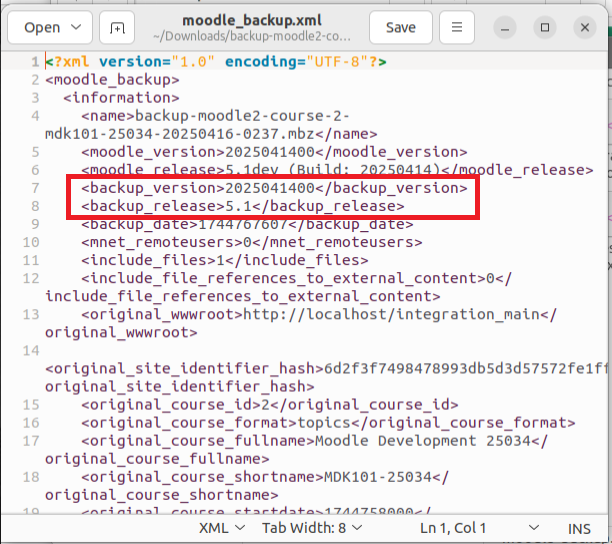Screen dimensions: 612x544
Task: Click the original_course_shortname MDK101-25034 line
Action: (x=265, y=477)
